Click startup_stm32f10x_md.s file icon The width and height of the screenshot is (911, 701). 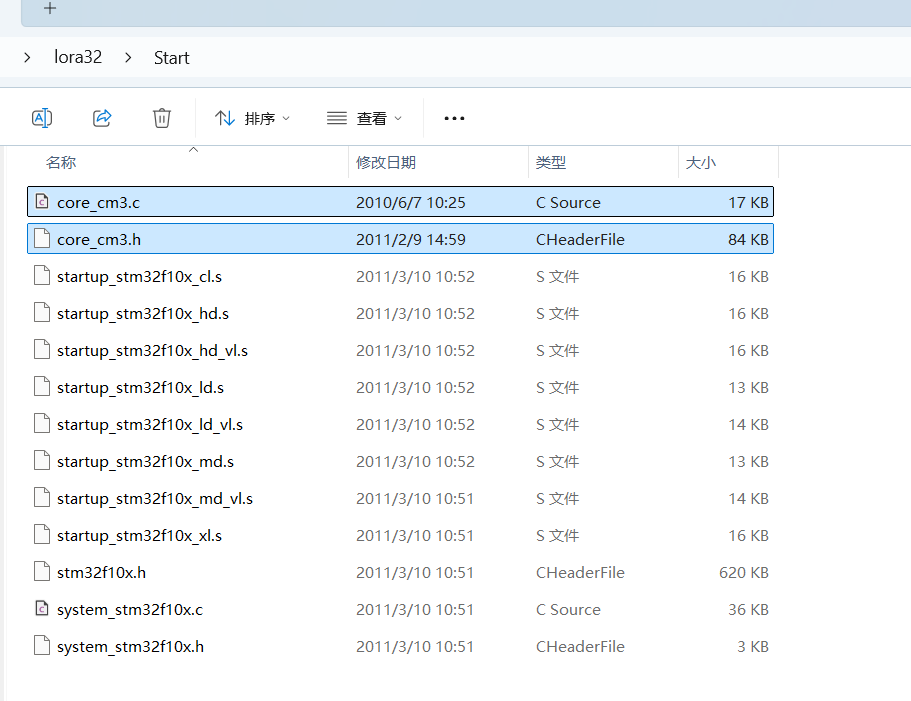click(x=42, y=461)
